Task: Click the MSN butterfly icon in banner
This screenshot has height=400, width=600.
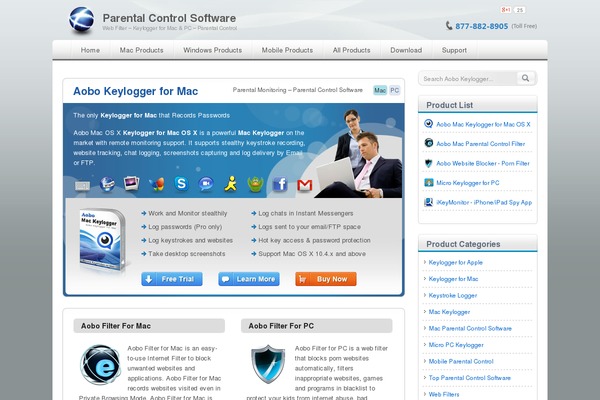Action: click(x=157, y=184)
